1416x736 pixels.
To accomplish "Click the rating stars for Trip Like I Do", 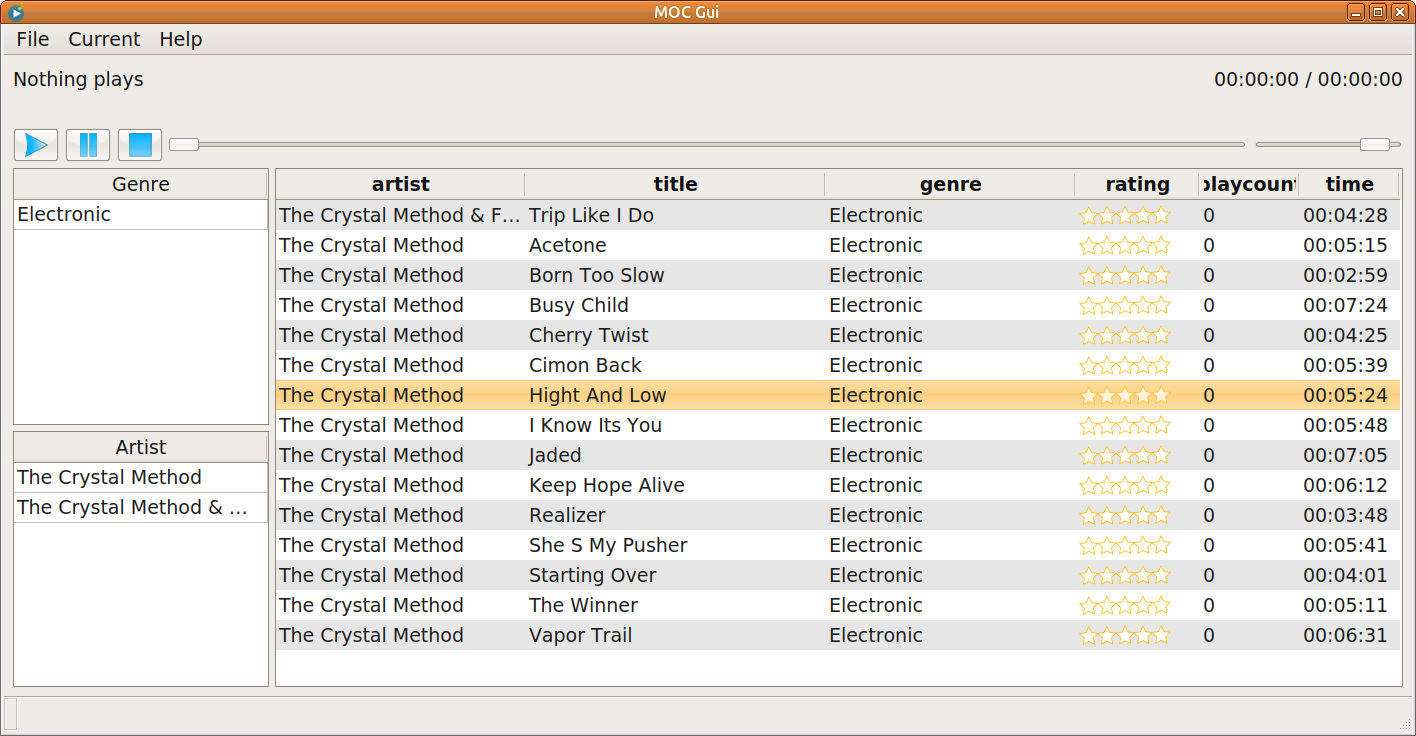I will (1125, 215).
